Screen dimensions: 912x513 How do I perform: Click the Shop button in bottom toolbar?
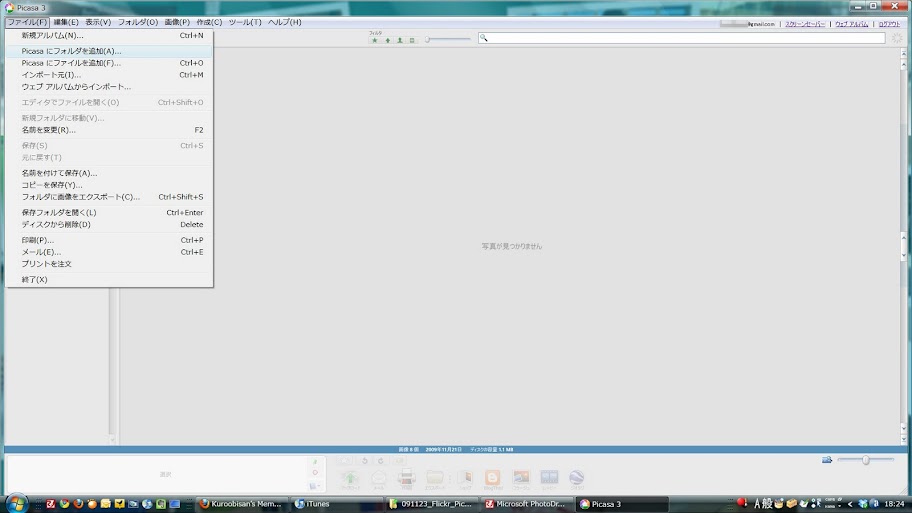point(465,479)
